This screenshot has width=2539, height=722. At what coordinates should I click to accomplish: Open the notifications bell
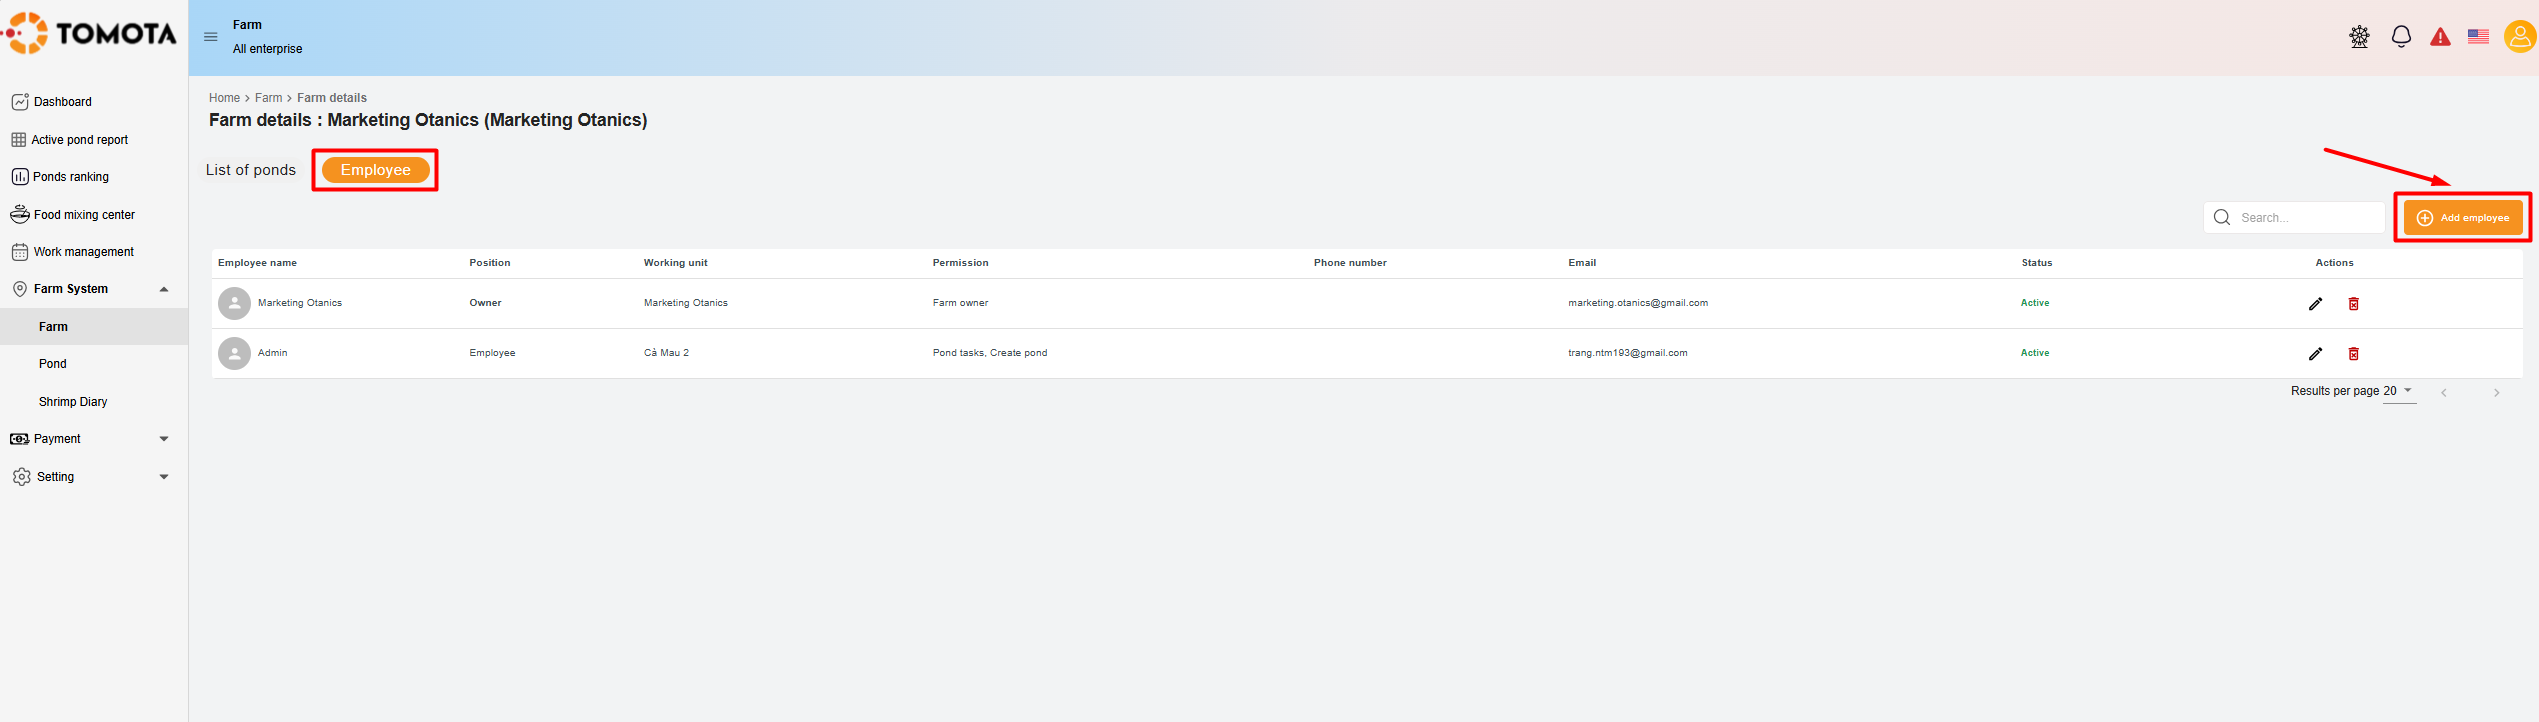click(x=2400, y=37)
